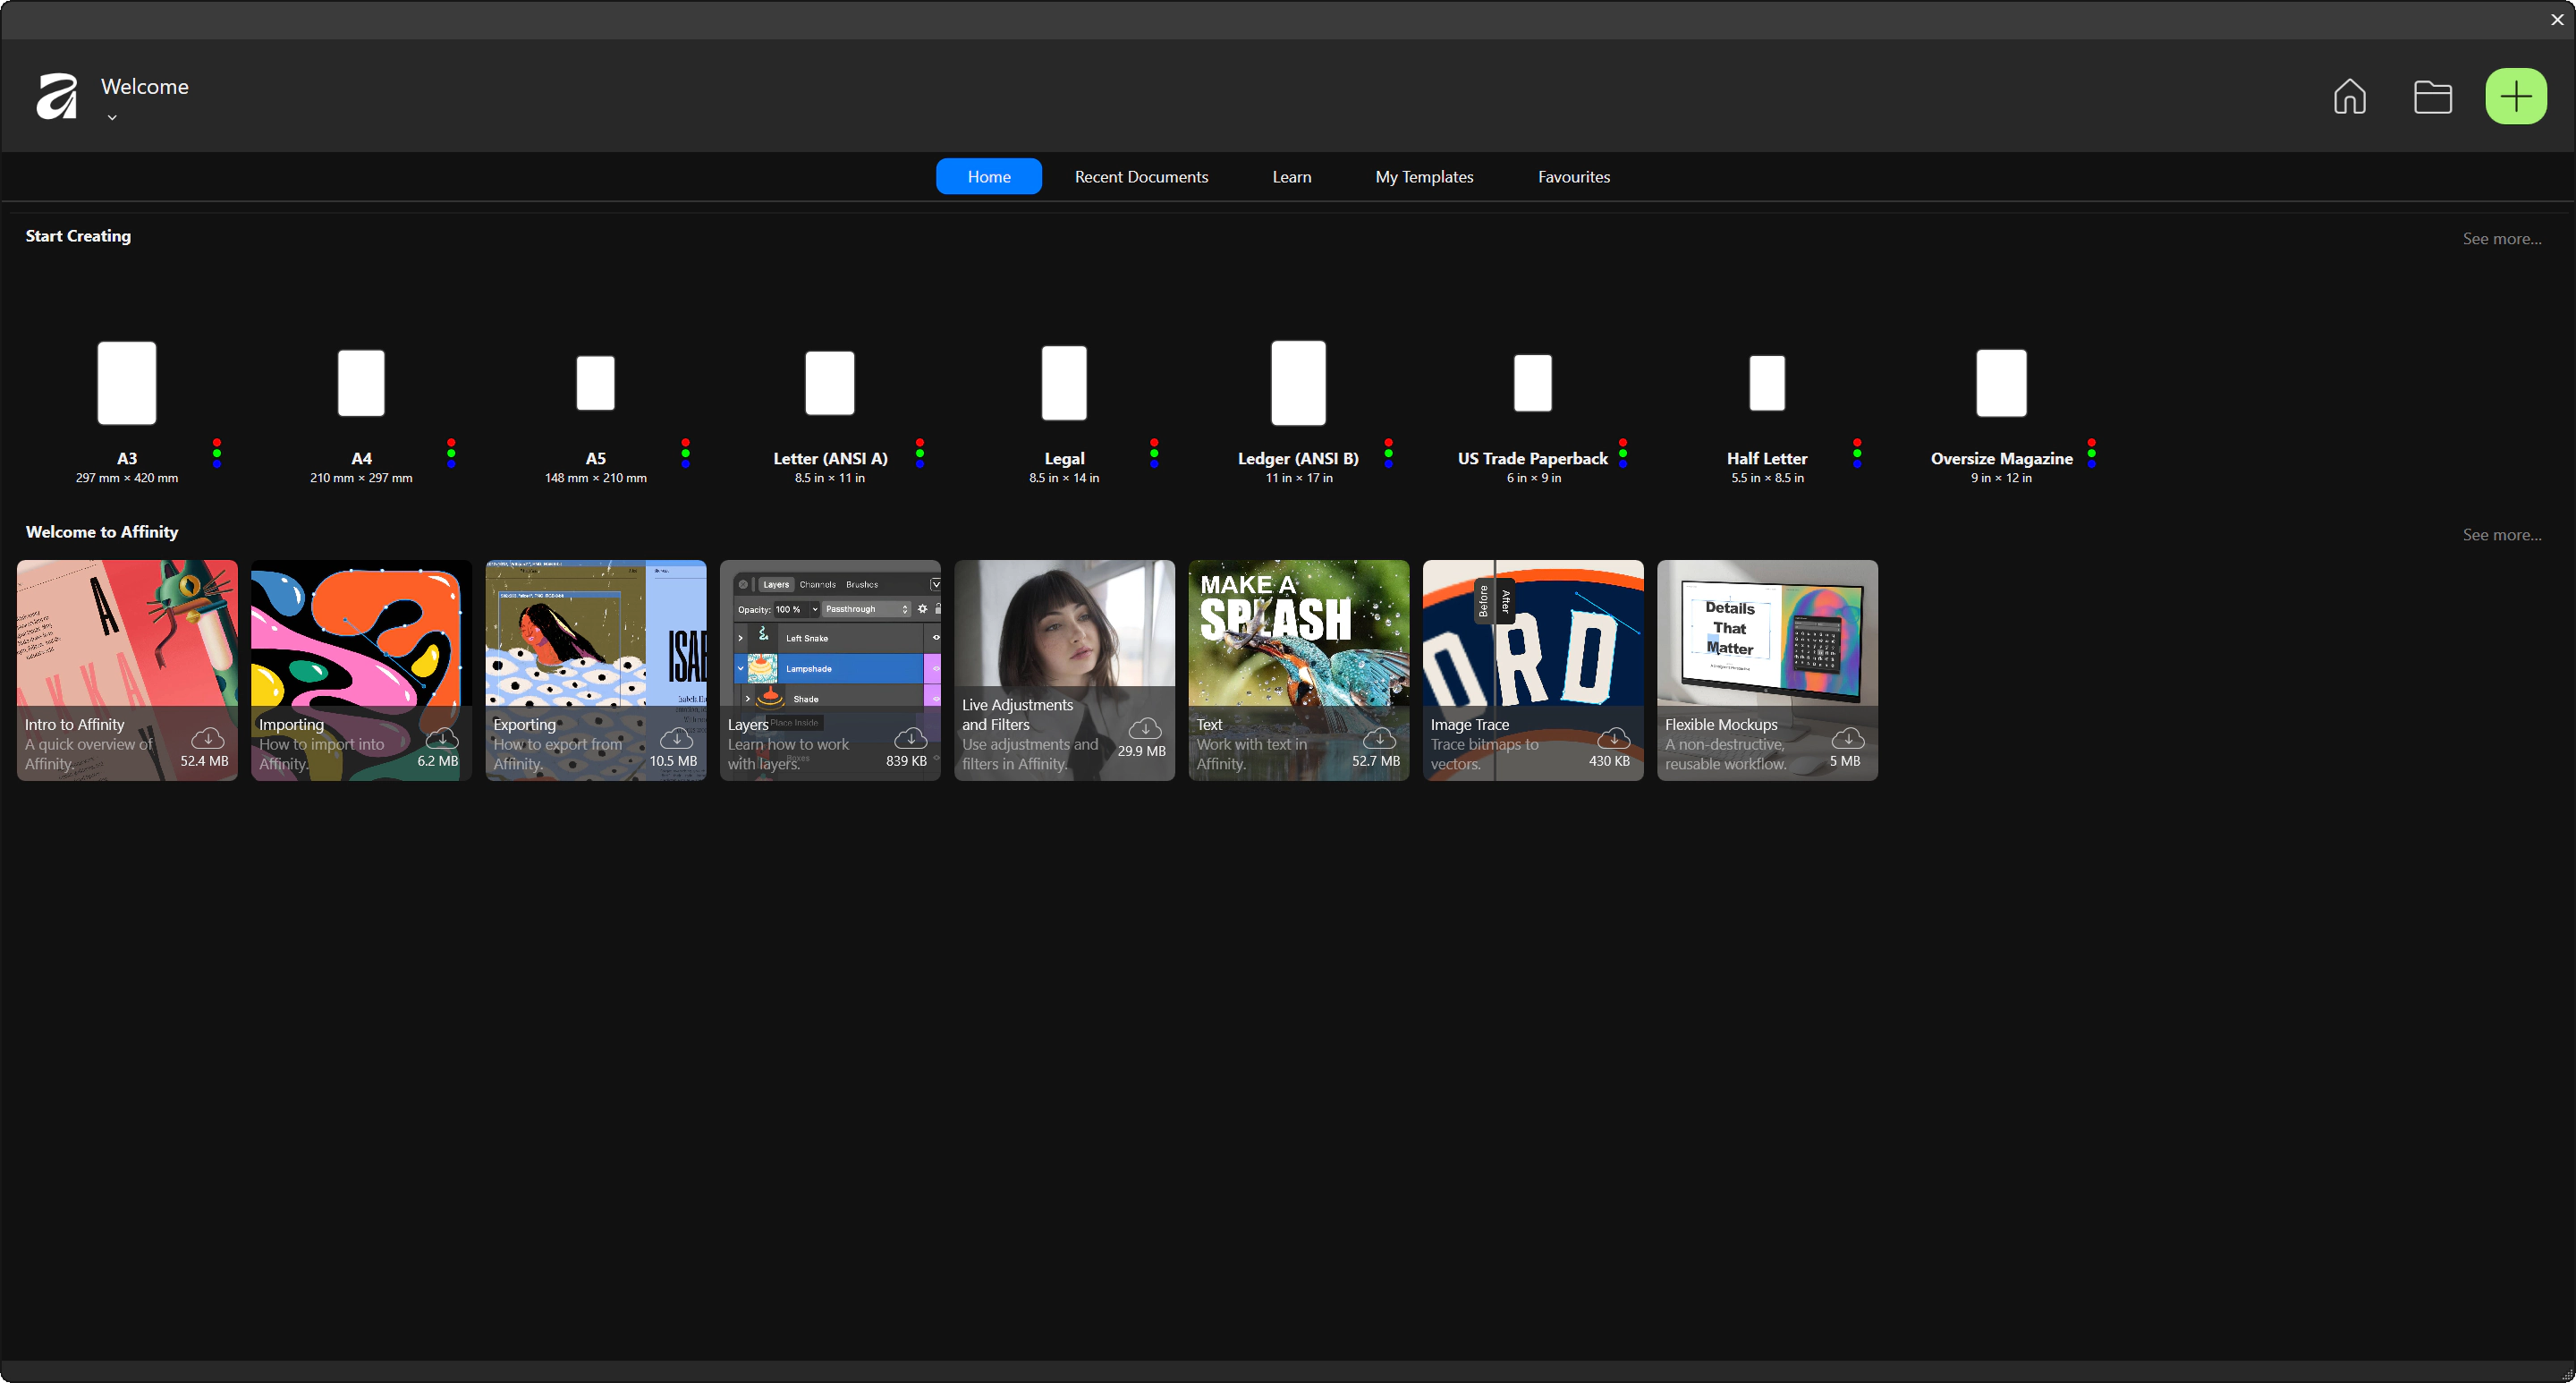
Task: Click cloud download icon on Exporting card
Action: [x=676, y=738]
